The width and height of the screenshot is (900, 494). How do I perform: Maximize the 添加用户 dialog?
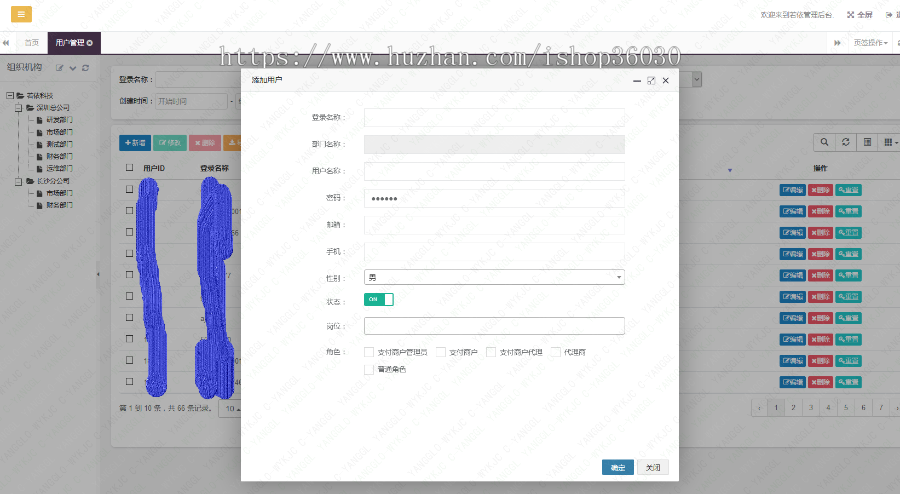tap(651, 80)
